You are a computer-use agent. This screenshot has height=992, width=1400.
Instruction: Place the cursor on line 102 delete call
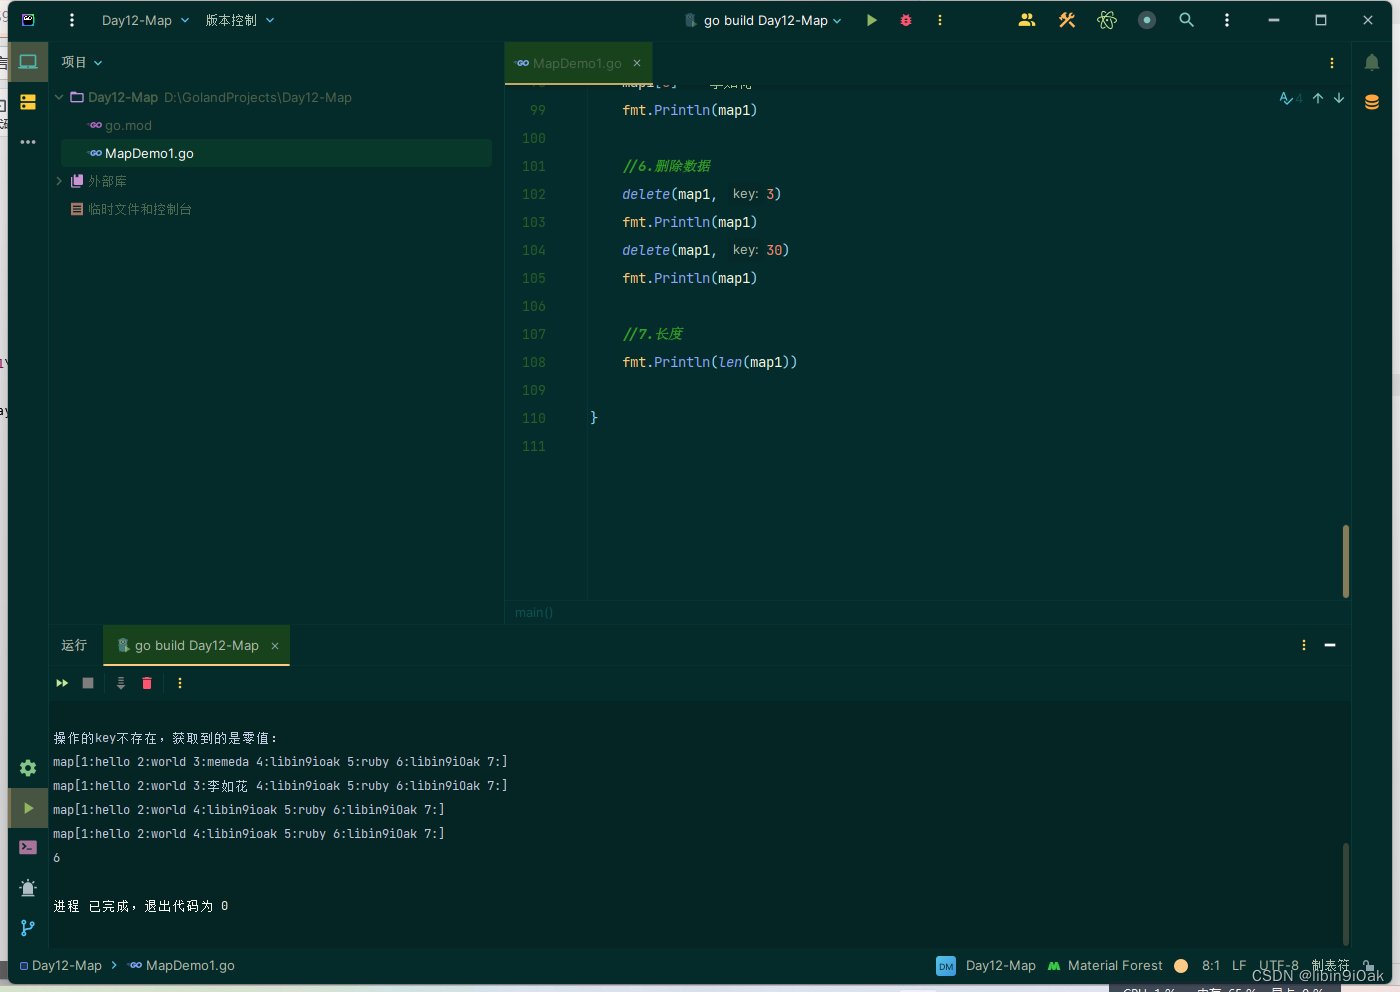[x=701, y=194]
